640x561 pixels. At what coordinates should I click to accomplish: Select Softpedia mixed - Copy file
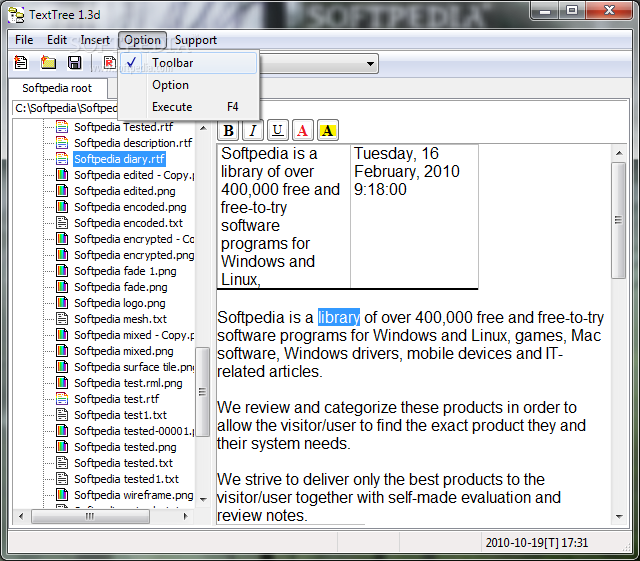pos(133,335)
